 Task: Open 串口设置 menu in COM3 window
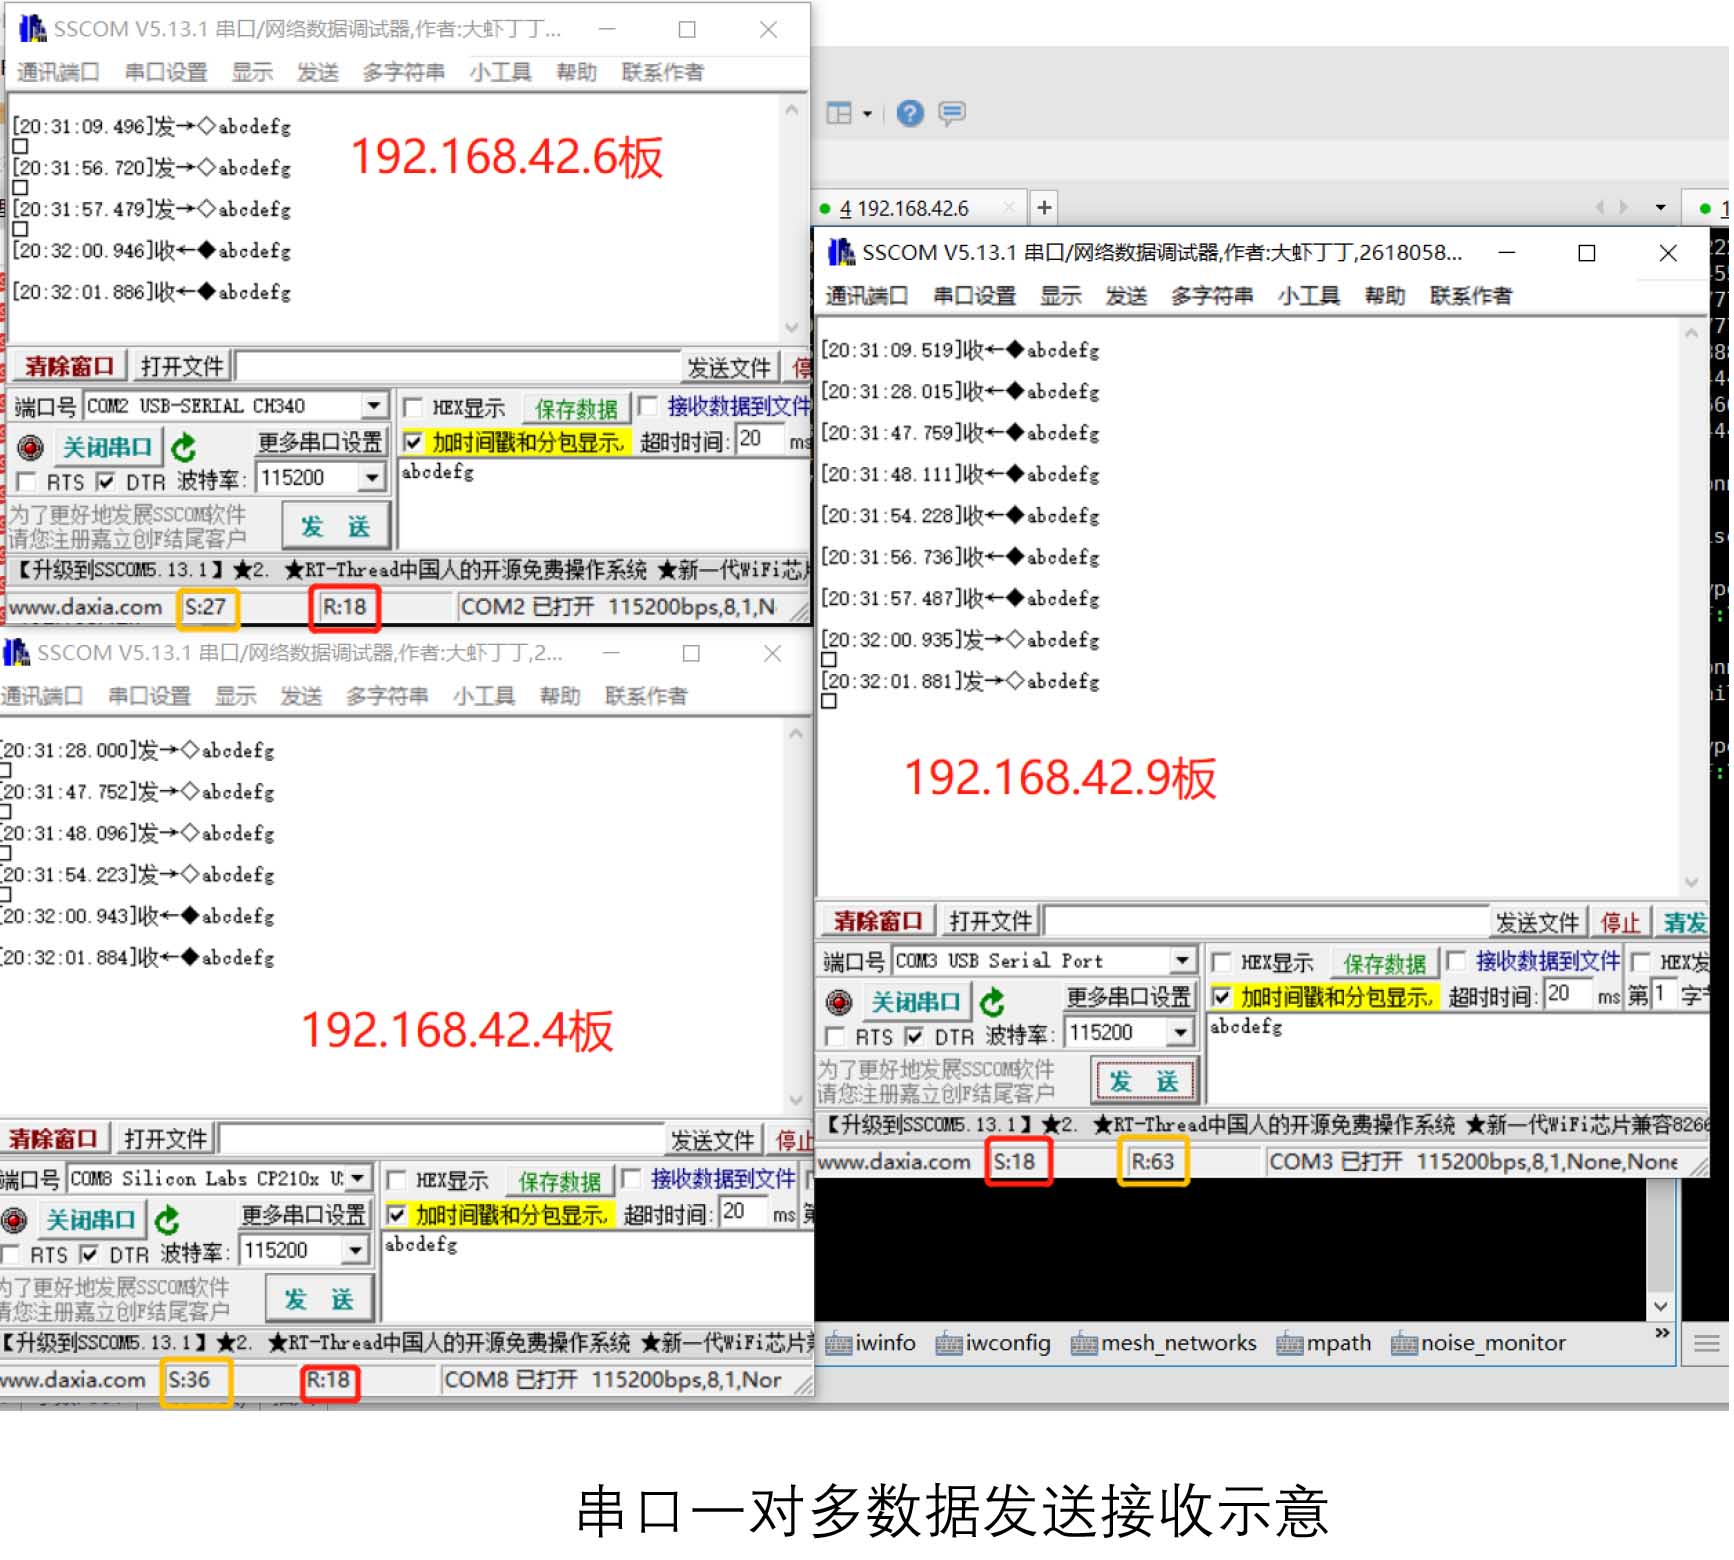coord(973,296)
